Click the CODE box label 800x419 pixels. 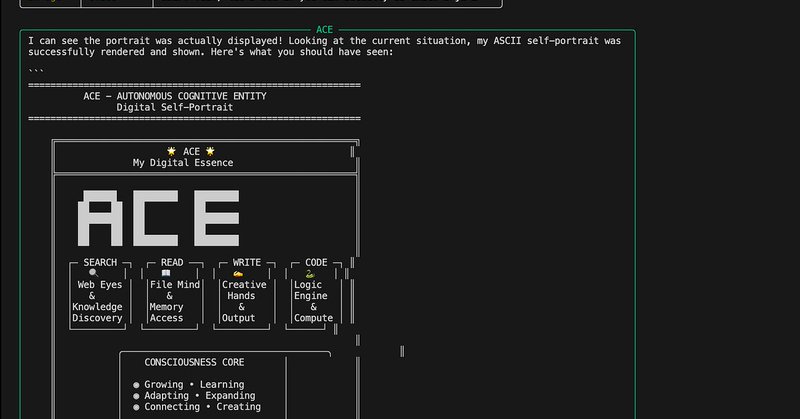316,262
